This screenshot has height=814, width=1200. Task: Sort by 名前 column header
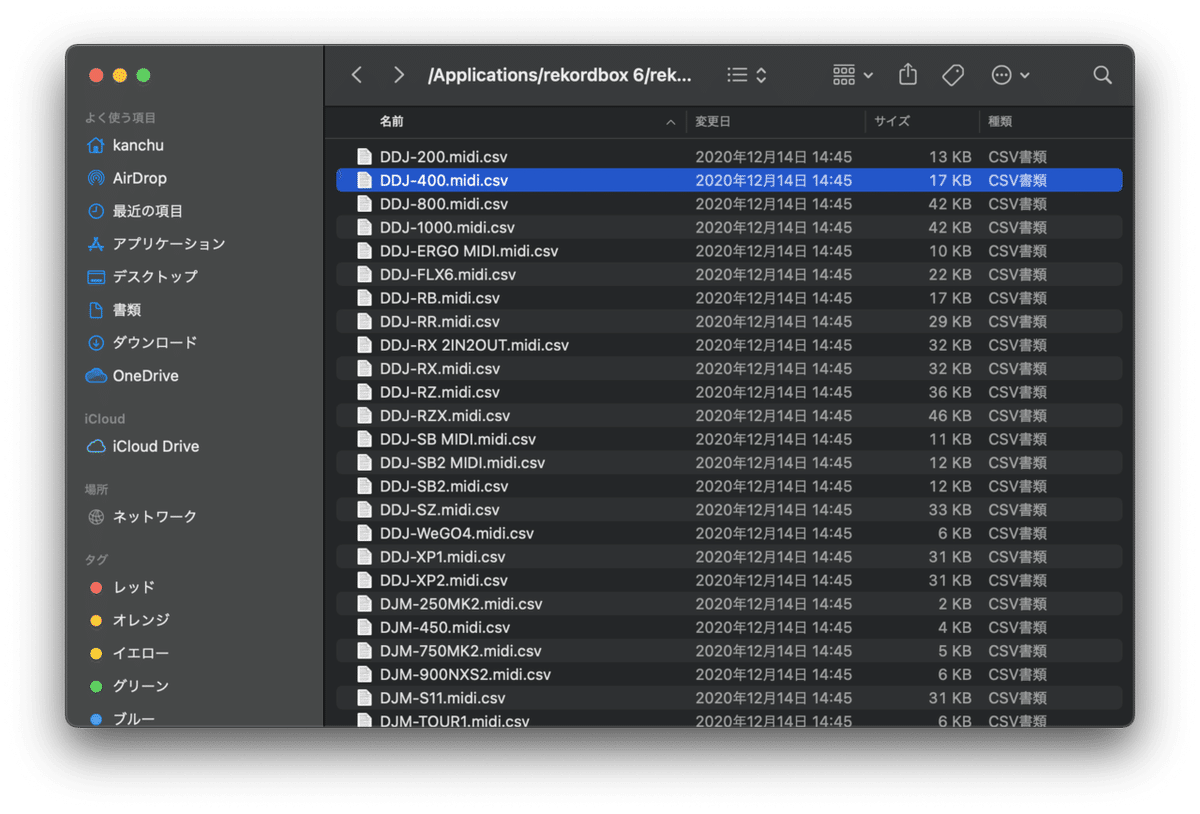point(392,121)
